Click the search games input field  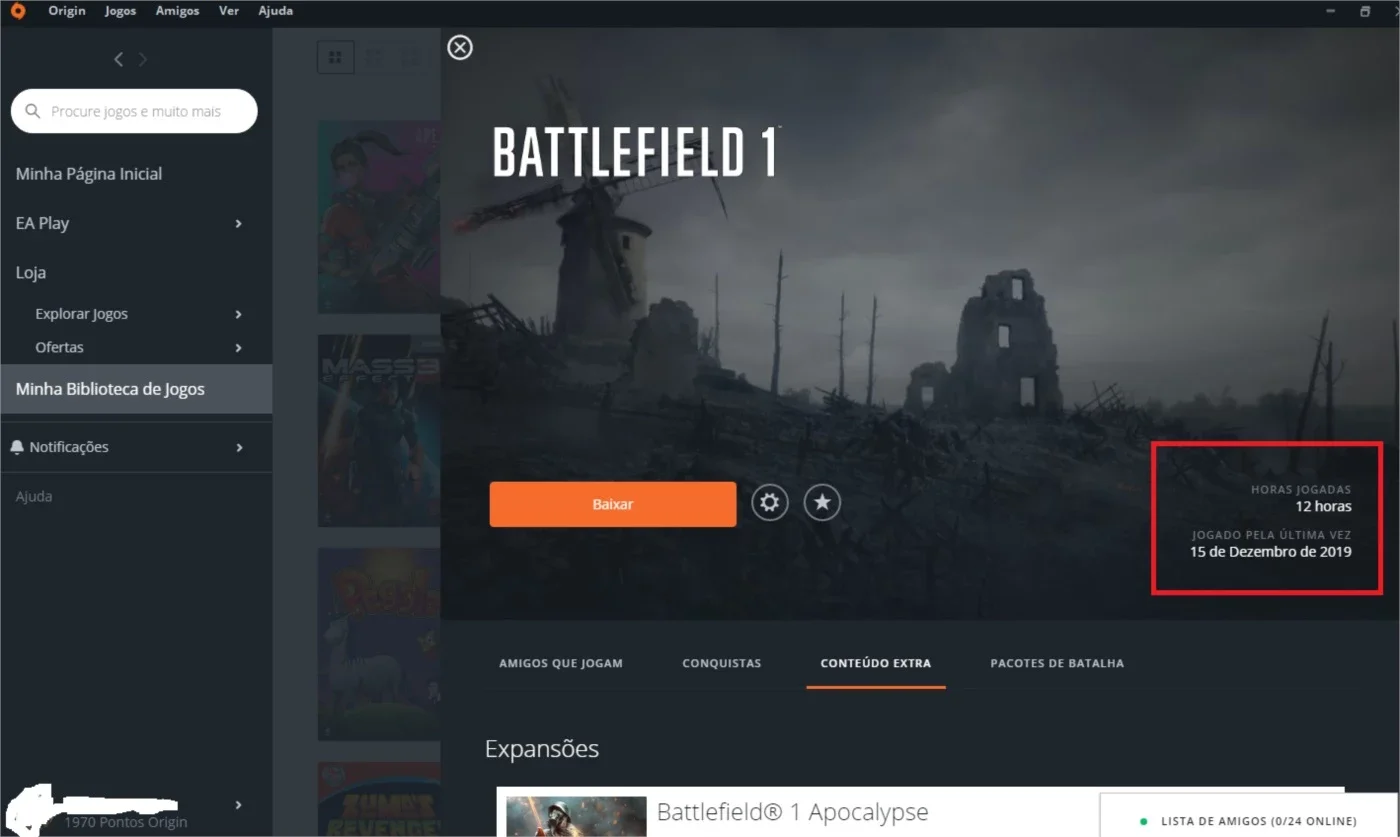[x=134, y=111]
